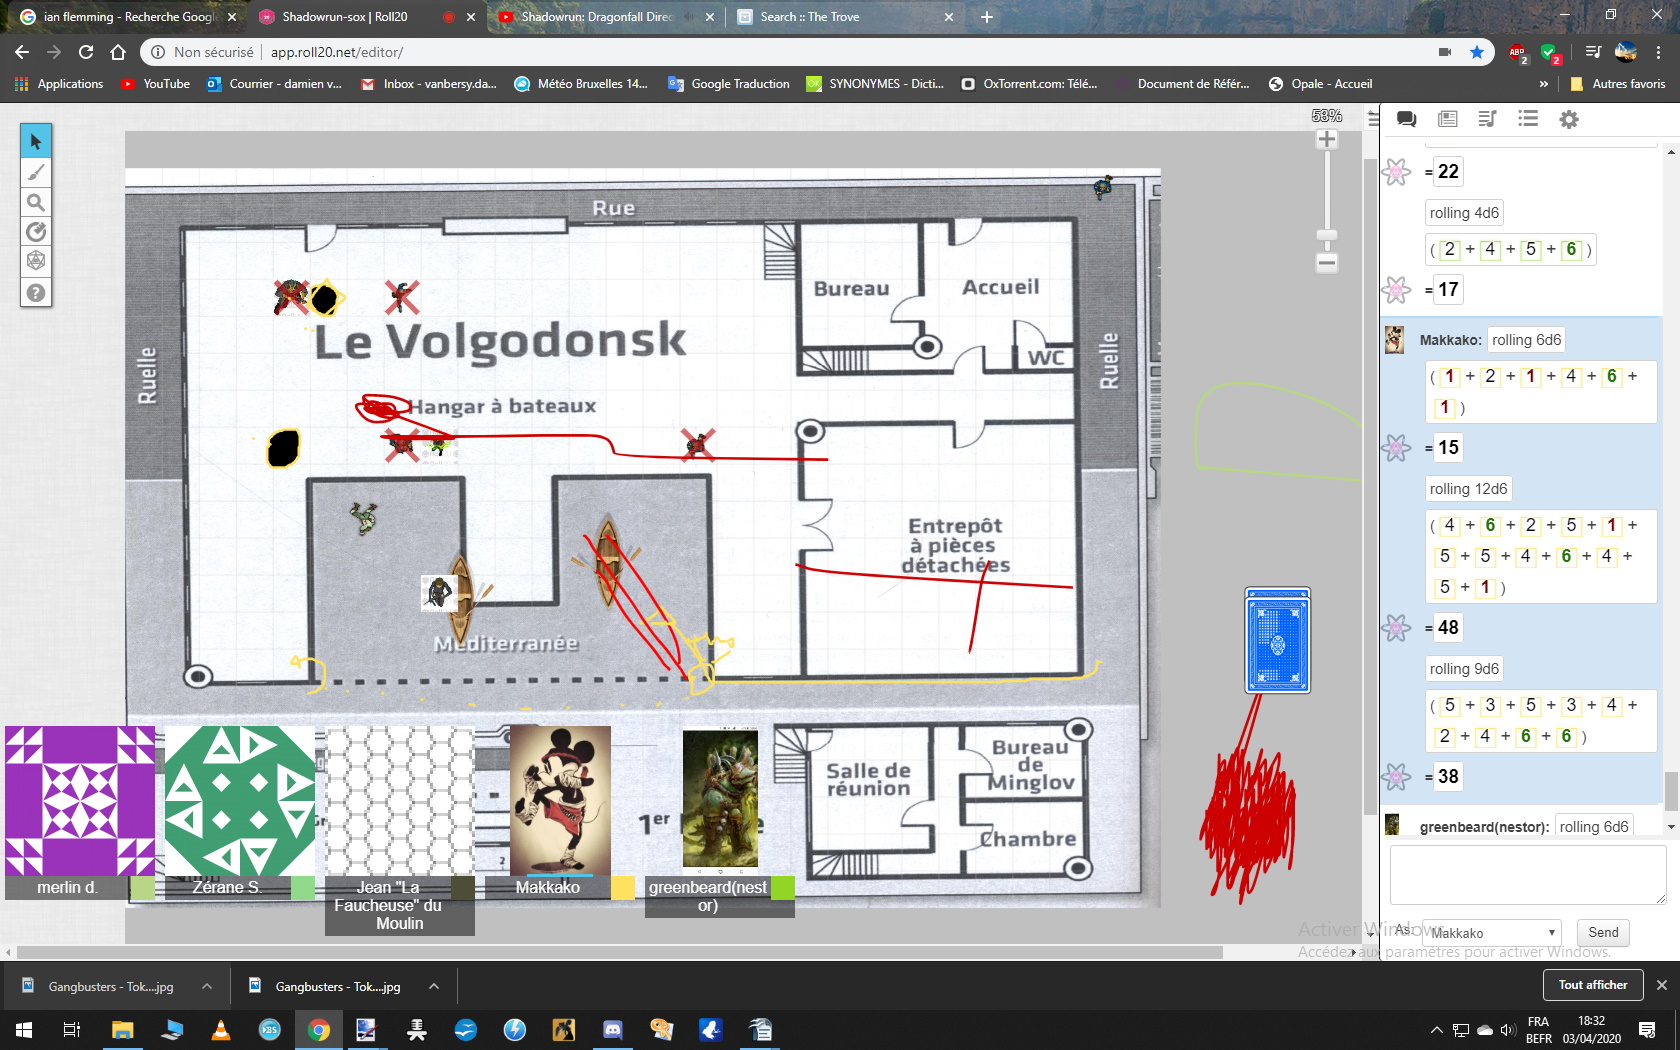The image size is (1680, 1050).
Task: Expand first Gangbusters download options arrow
Action: [x=207, y=986]
